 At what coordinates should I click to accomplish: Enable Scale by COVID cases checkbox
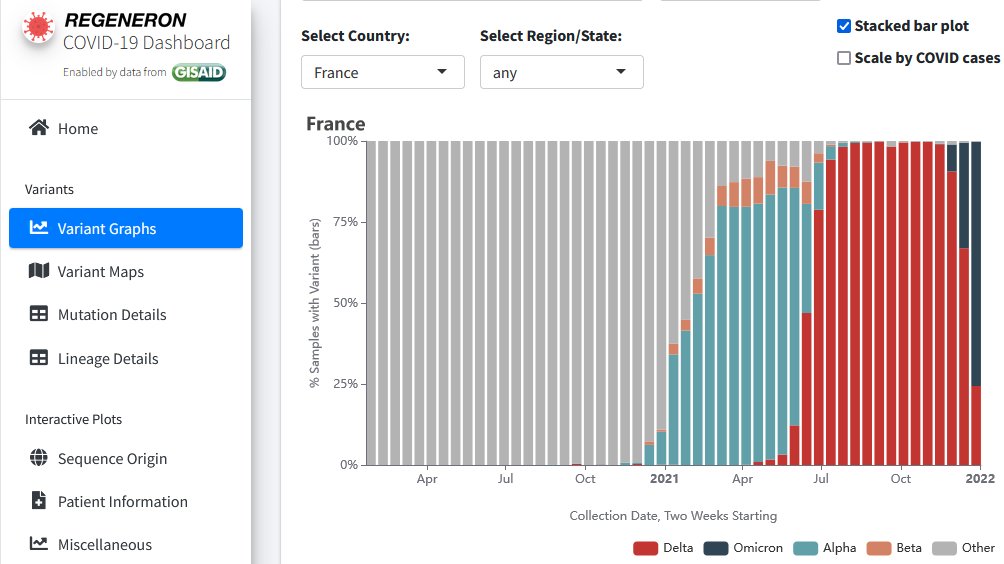844,58
